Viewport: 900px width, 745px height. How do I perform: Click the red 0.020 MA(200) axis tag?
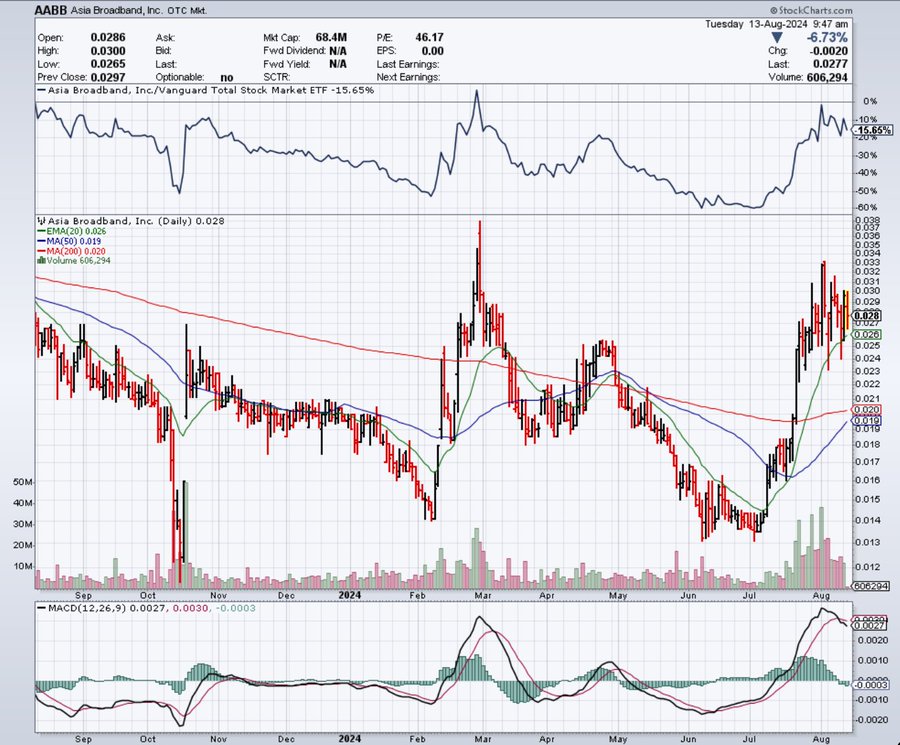pyautogui.click(x=867, y=410)
